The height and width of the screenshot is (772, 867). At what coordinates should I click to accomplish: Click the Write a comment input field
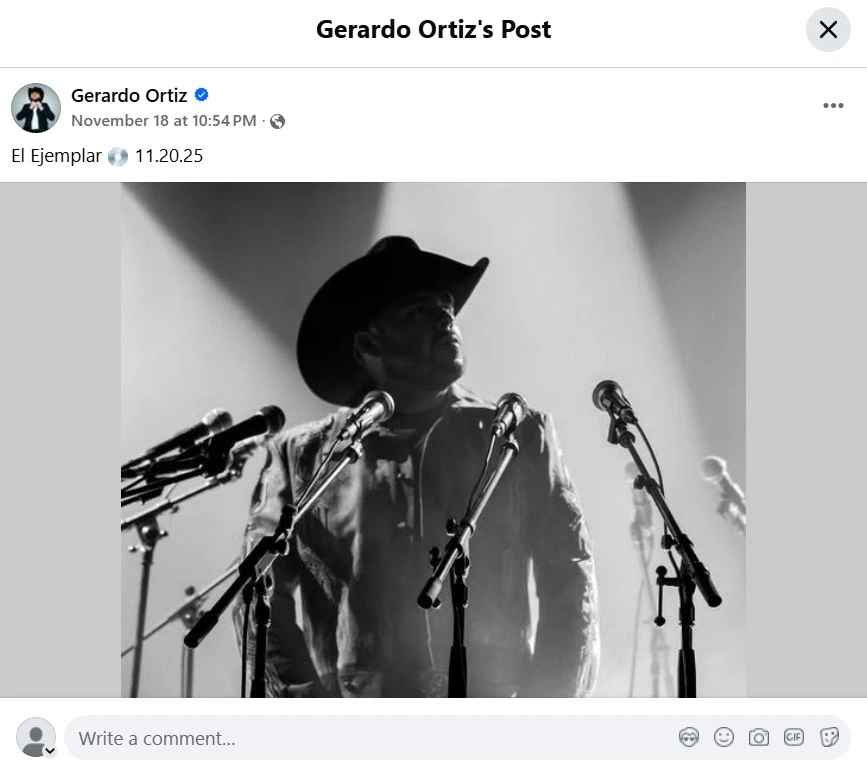pos(300,738)
